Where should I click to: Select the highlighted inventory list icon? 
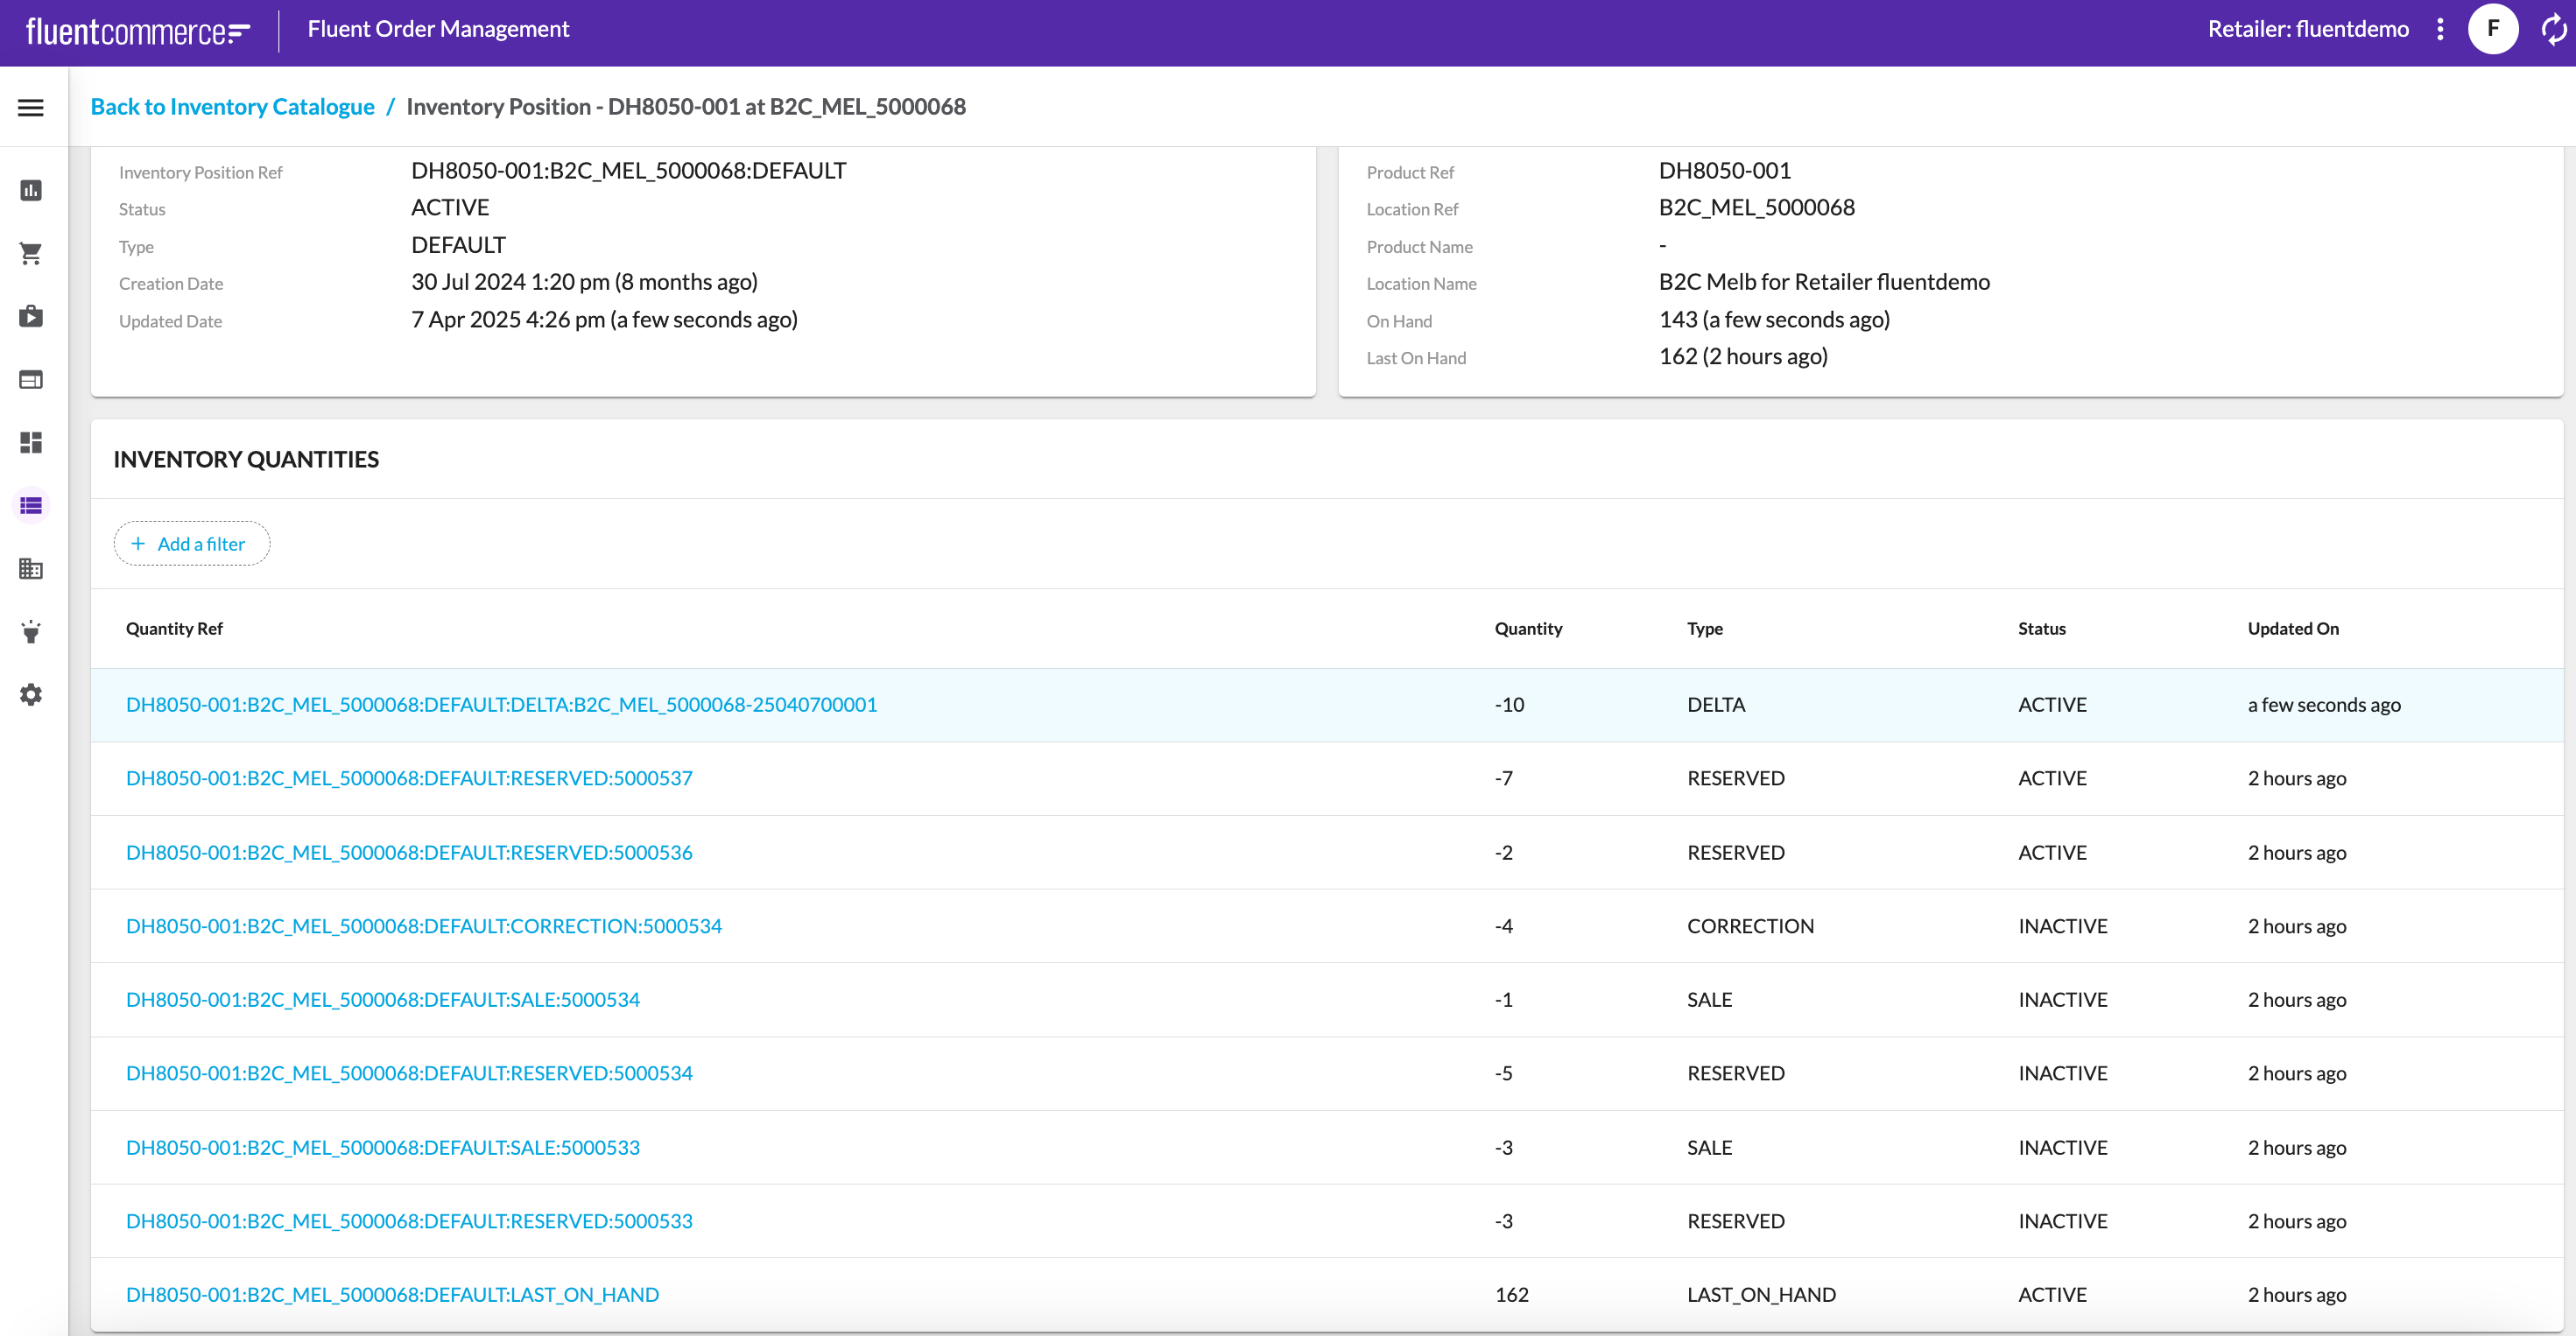[x=31, y=505]
